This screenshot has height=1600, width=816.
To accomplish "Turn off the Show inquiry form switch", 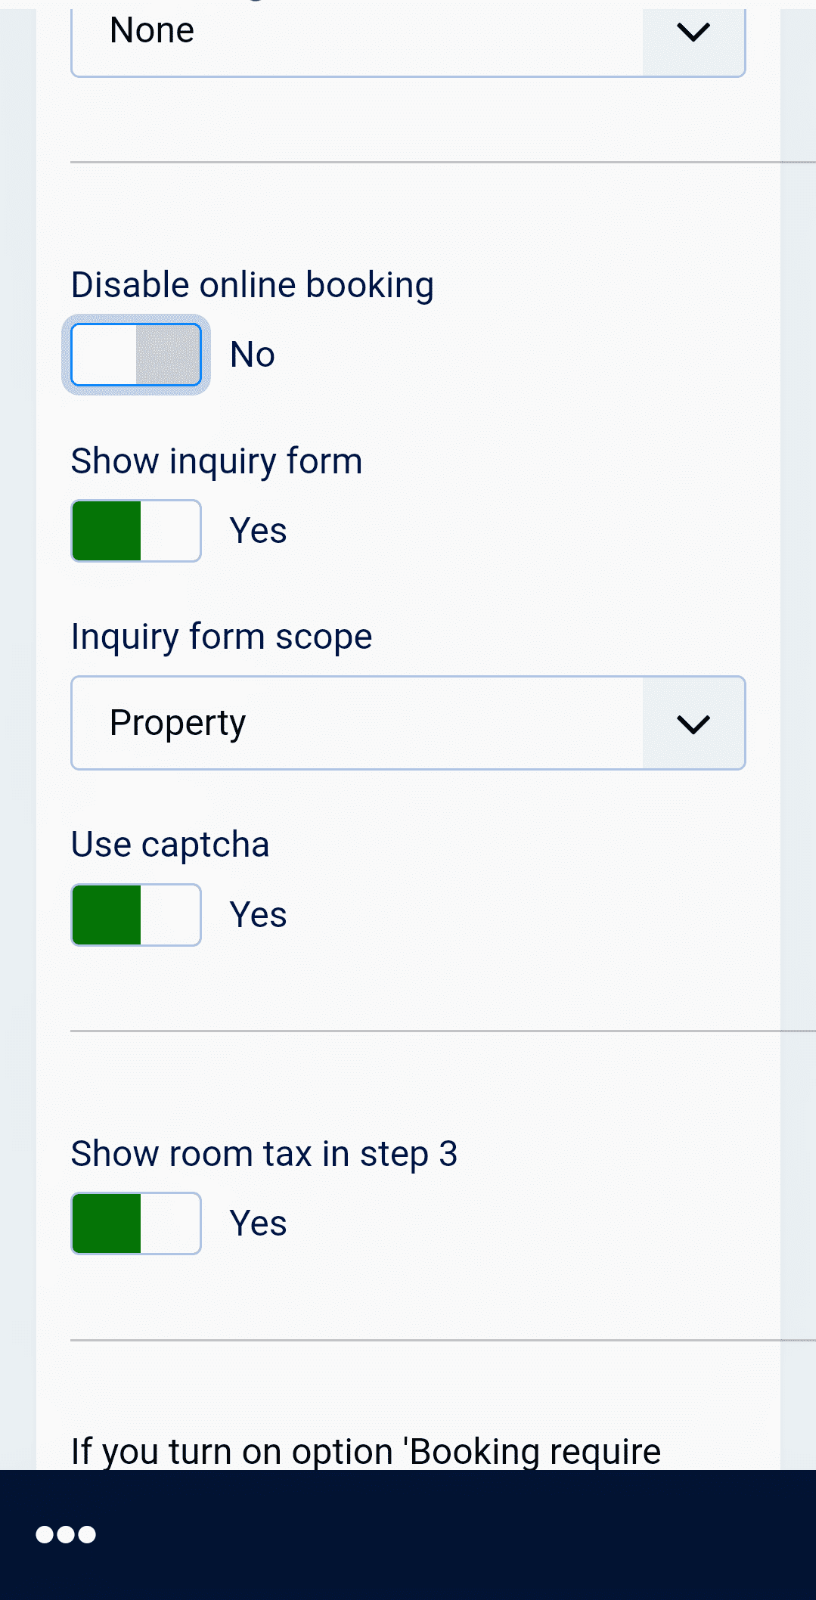I will click(136, 531).
